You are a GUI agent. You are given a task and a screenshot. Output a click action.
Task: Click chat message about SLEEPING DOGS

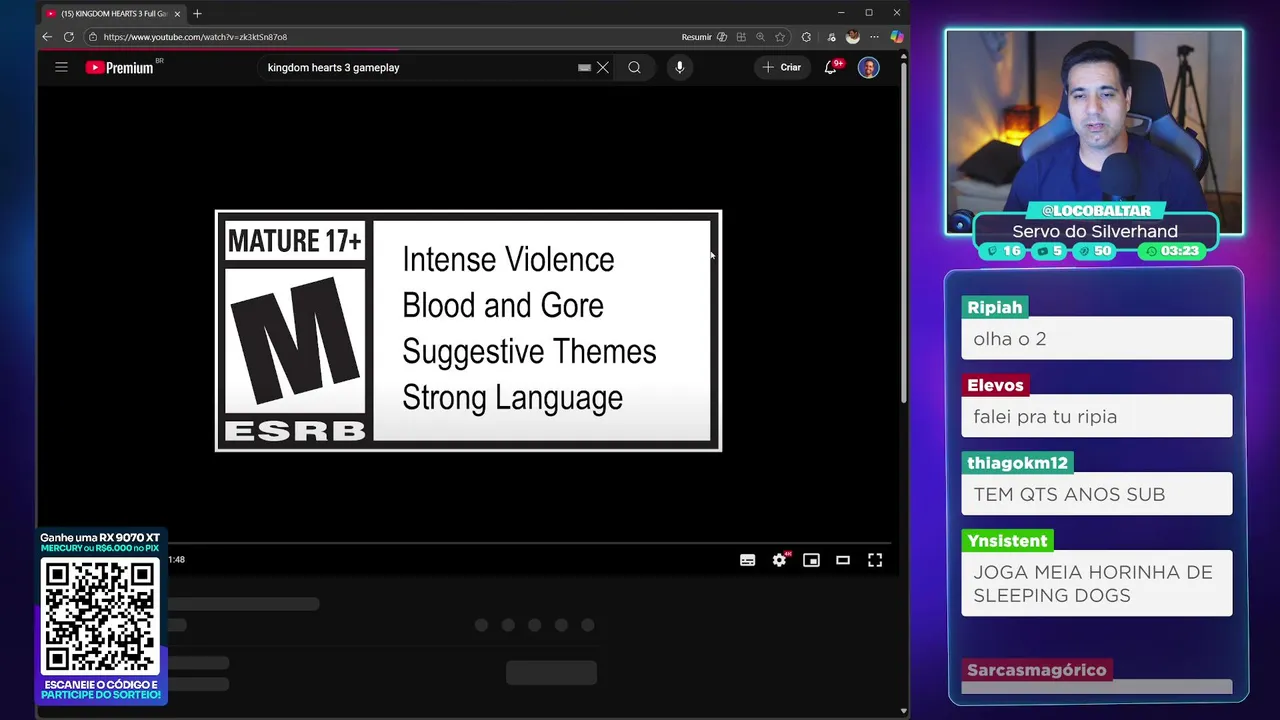1096,583
